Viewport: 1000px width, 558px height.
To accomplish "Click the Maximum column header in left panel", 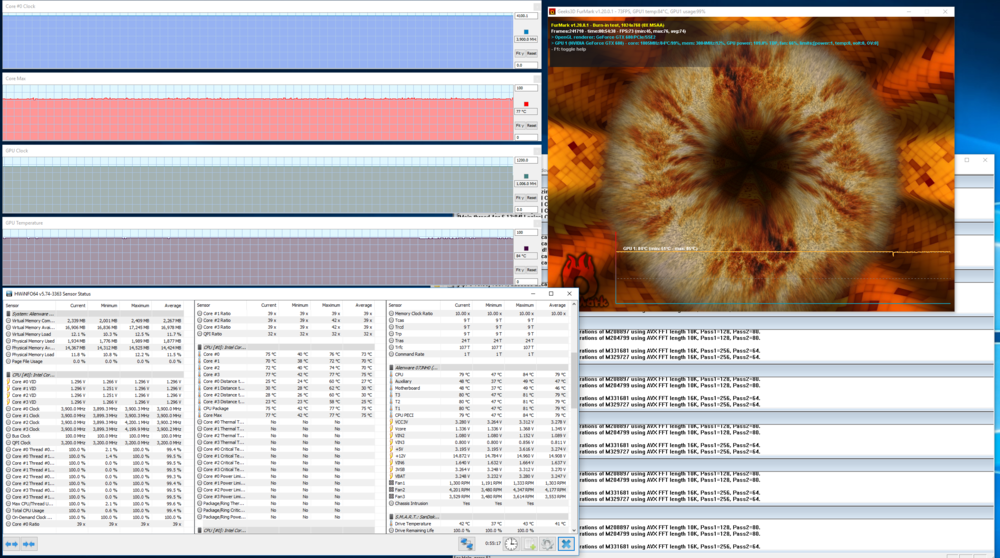I will click(140, 305).
